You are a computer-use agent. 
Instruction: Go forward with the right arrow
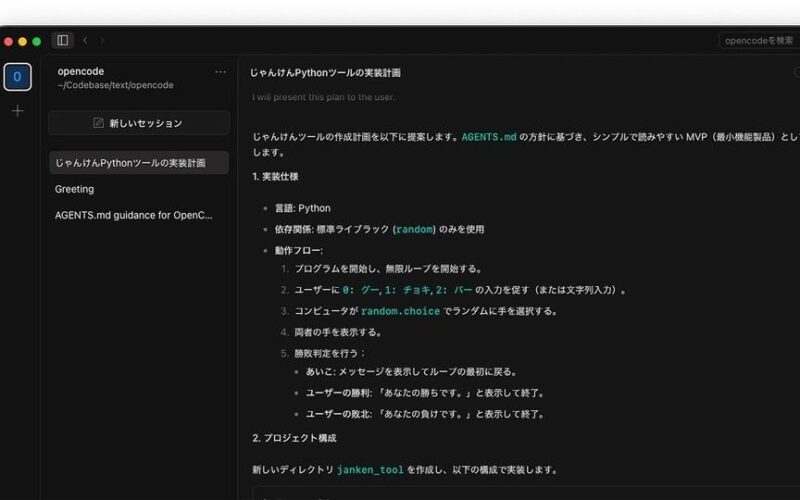click(102, 40)
